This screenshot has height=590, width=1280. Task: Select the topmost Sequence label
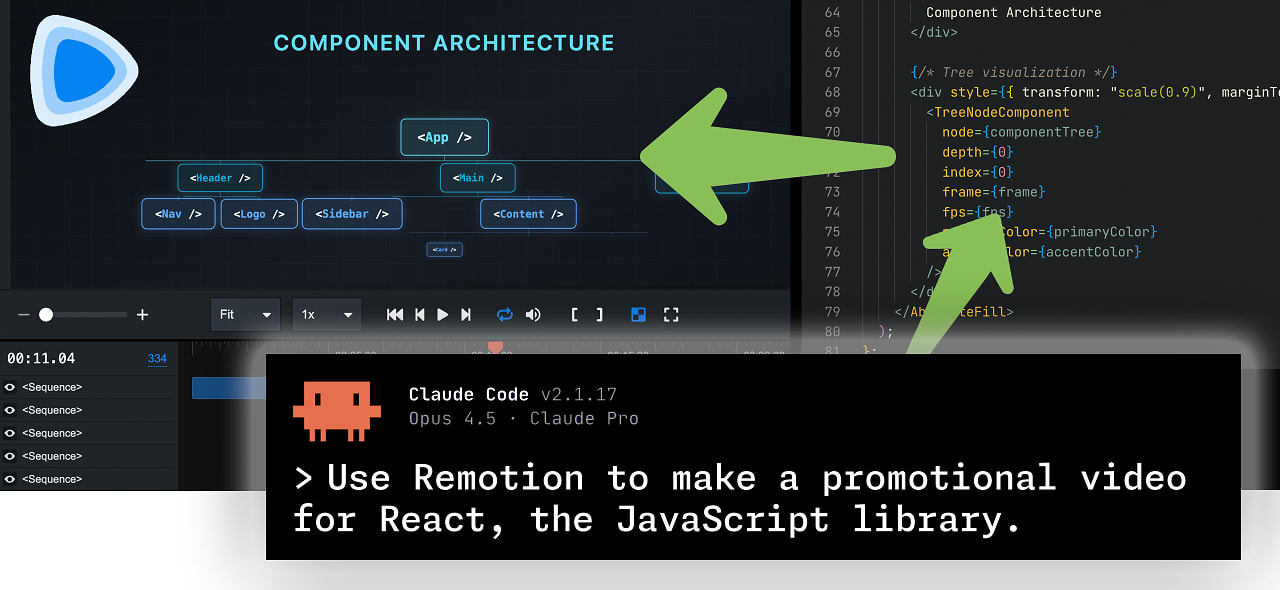(52, 387)
